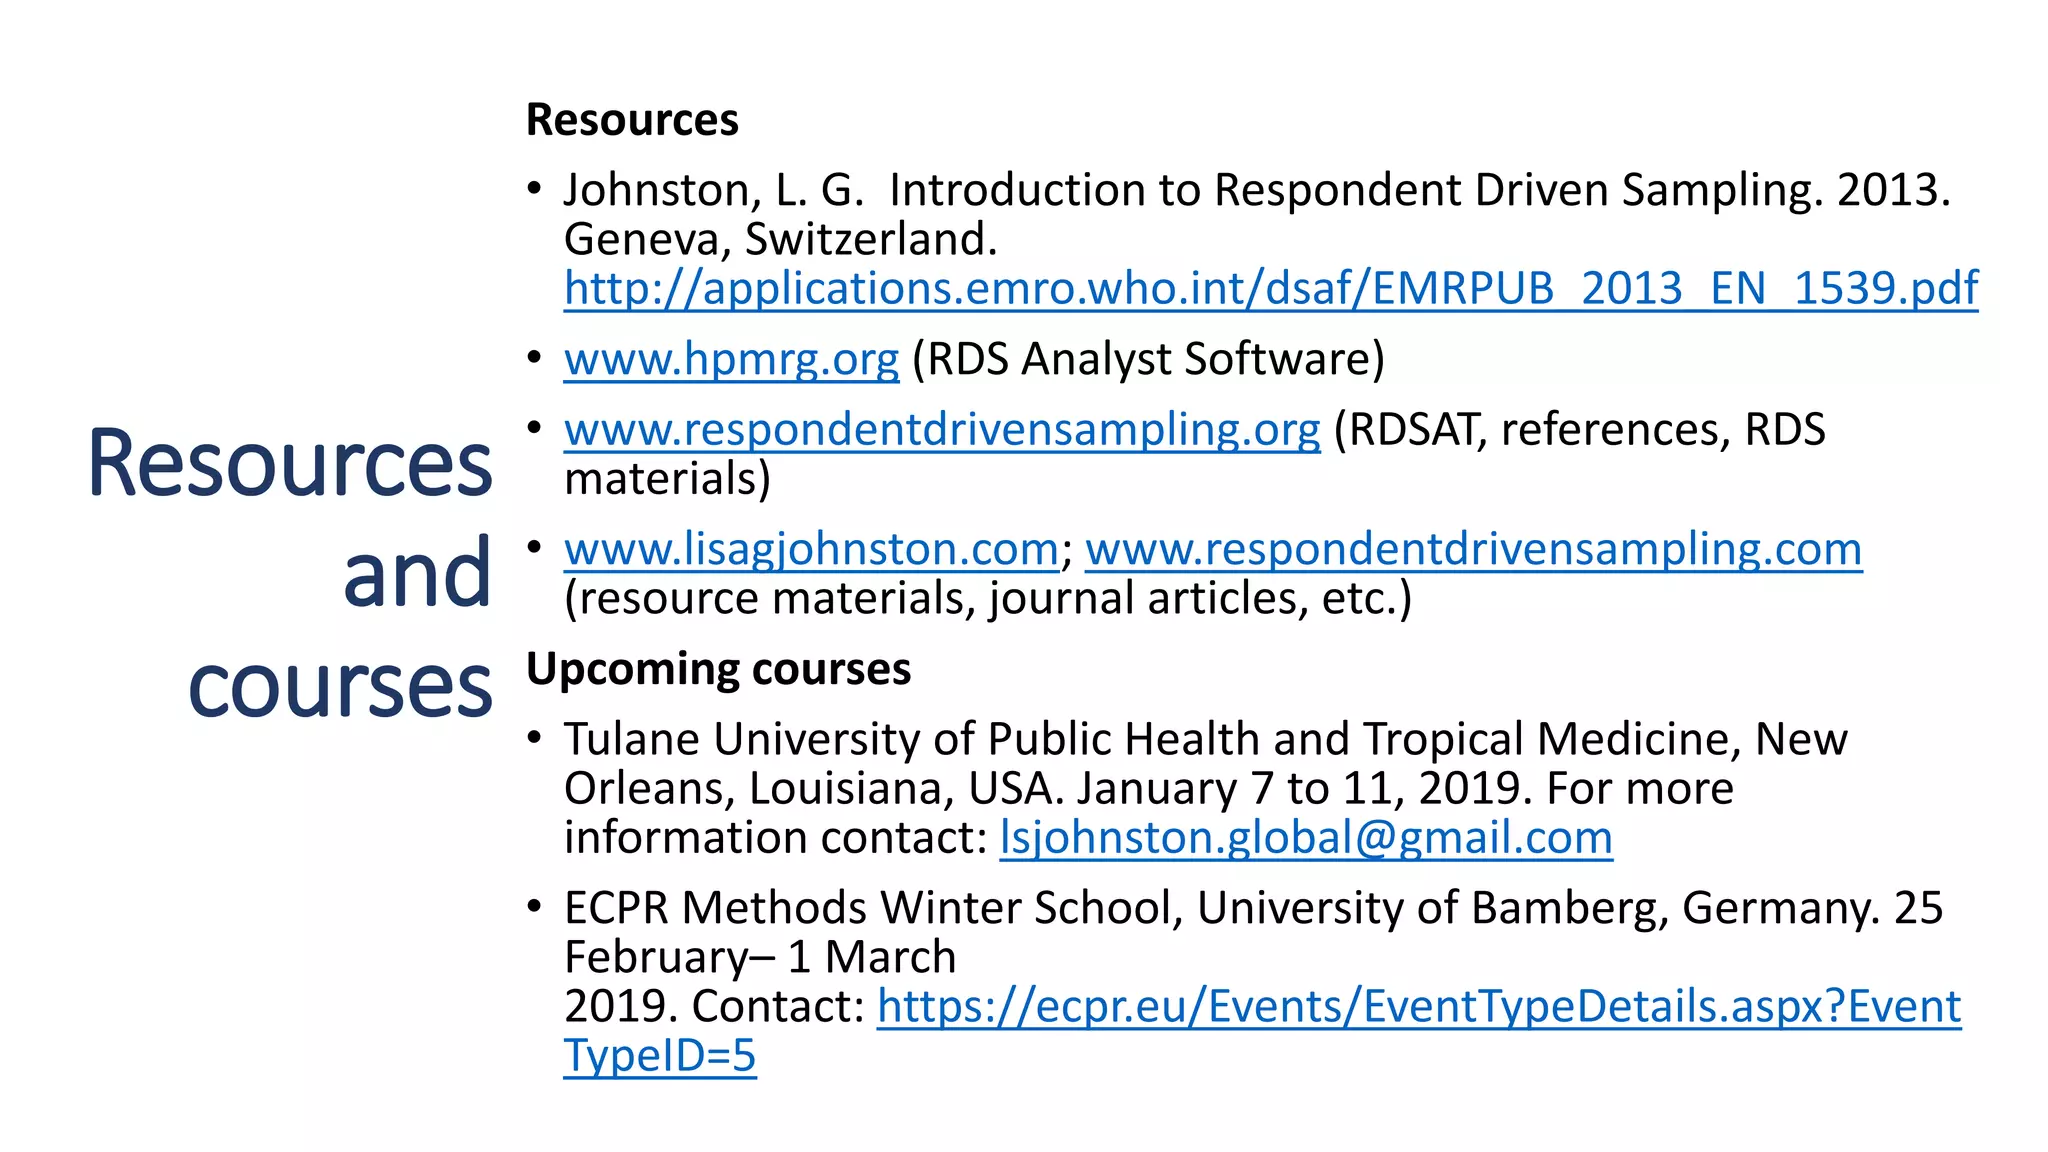Open www.respondentdrivensampling.org link
The height and width of the screenshot is (1152, 2048).
click(x=942, y=430)
